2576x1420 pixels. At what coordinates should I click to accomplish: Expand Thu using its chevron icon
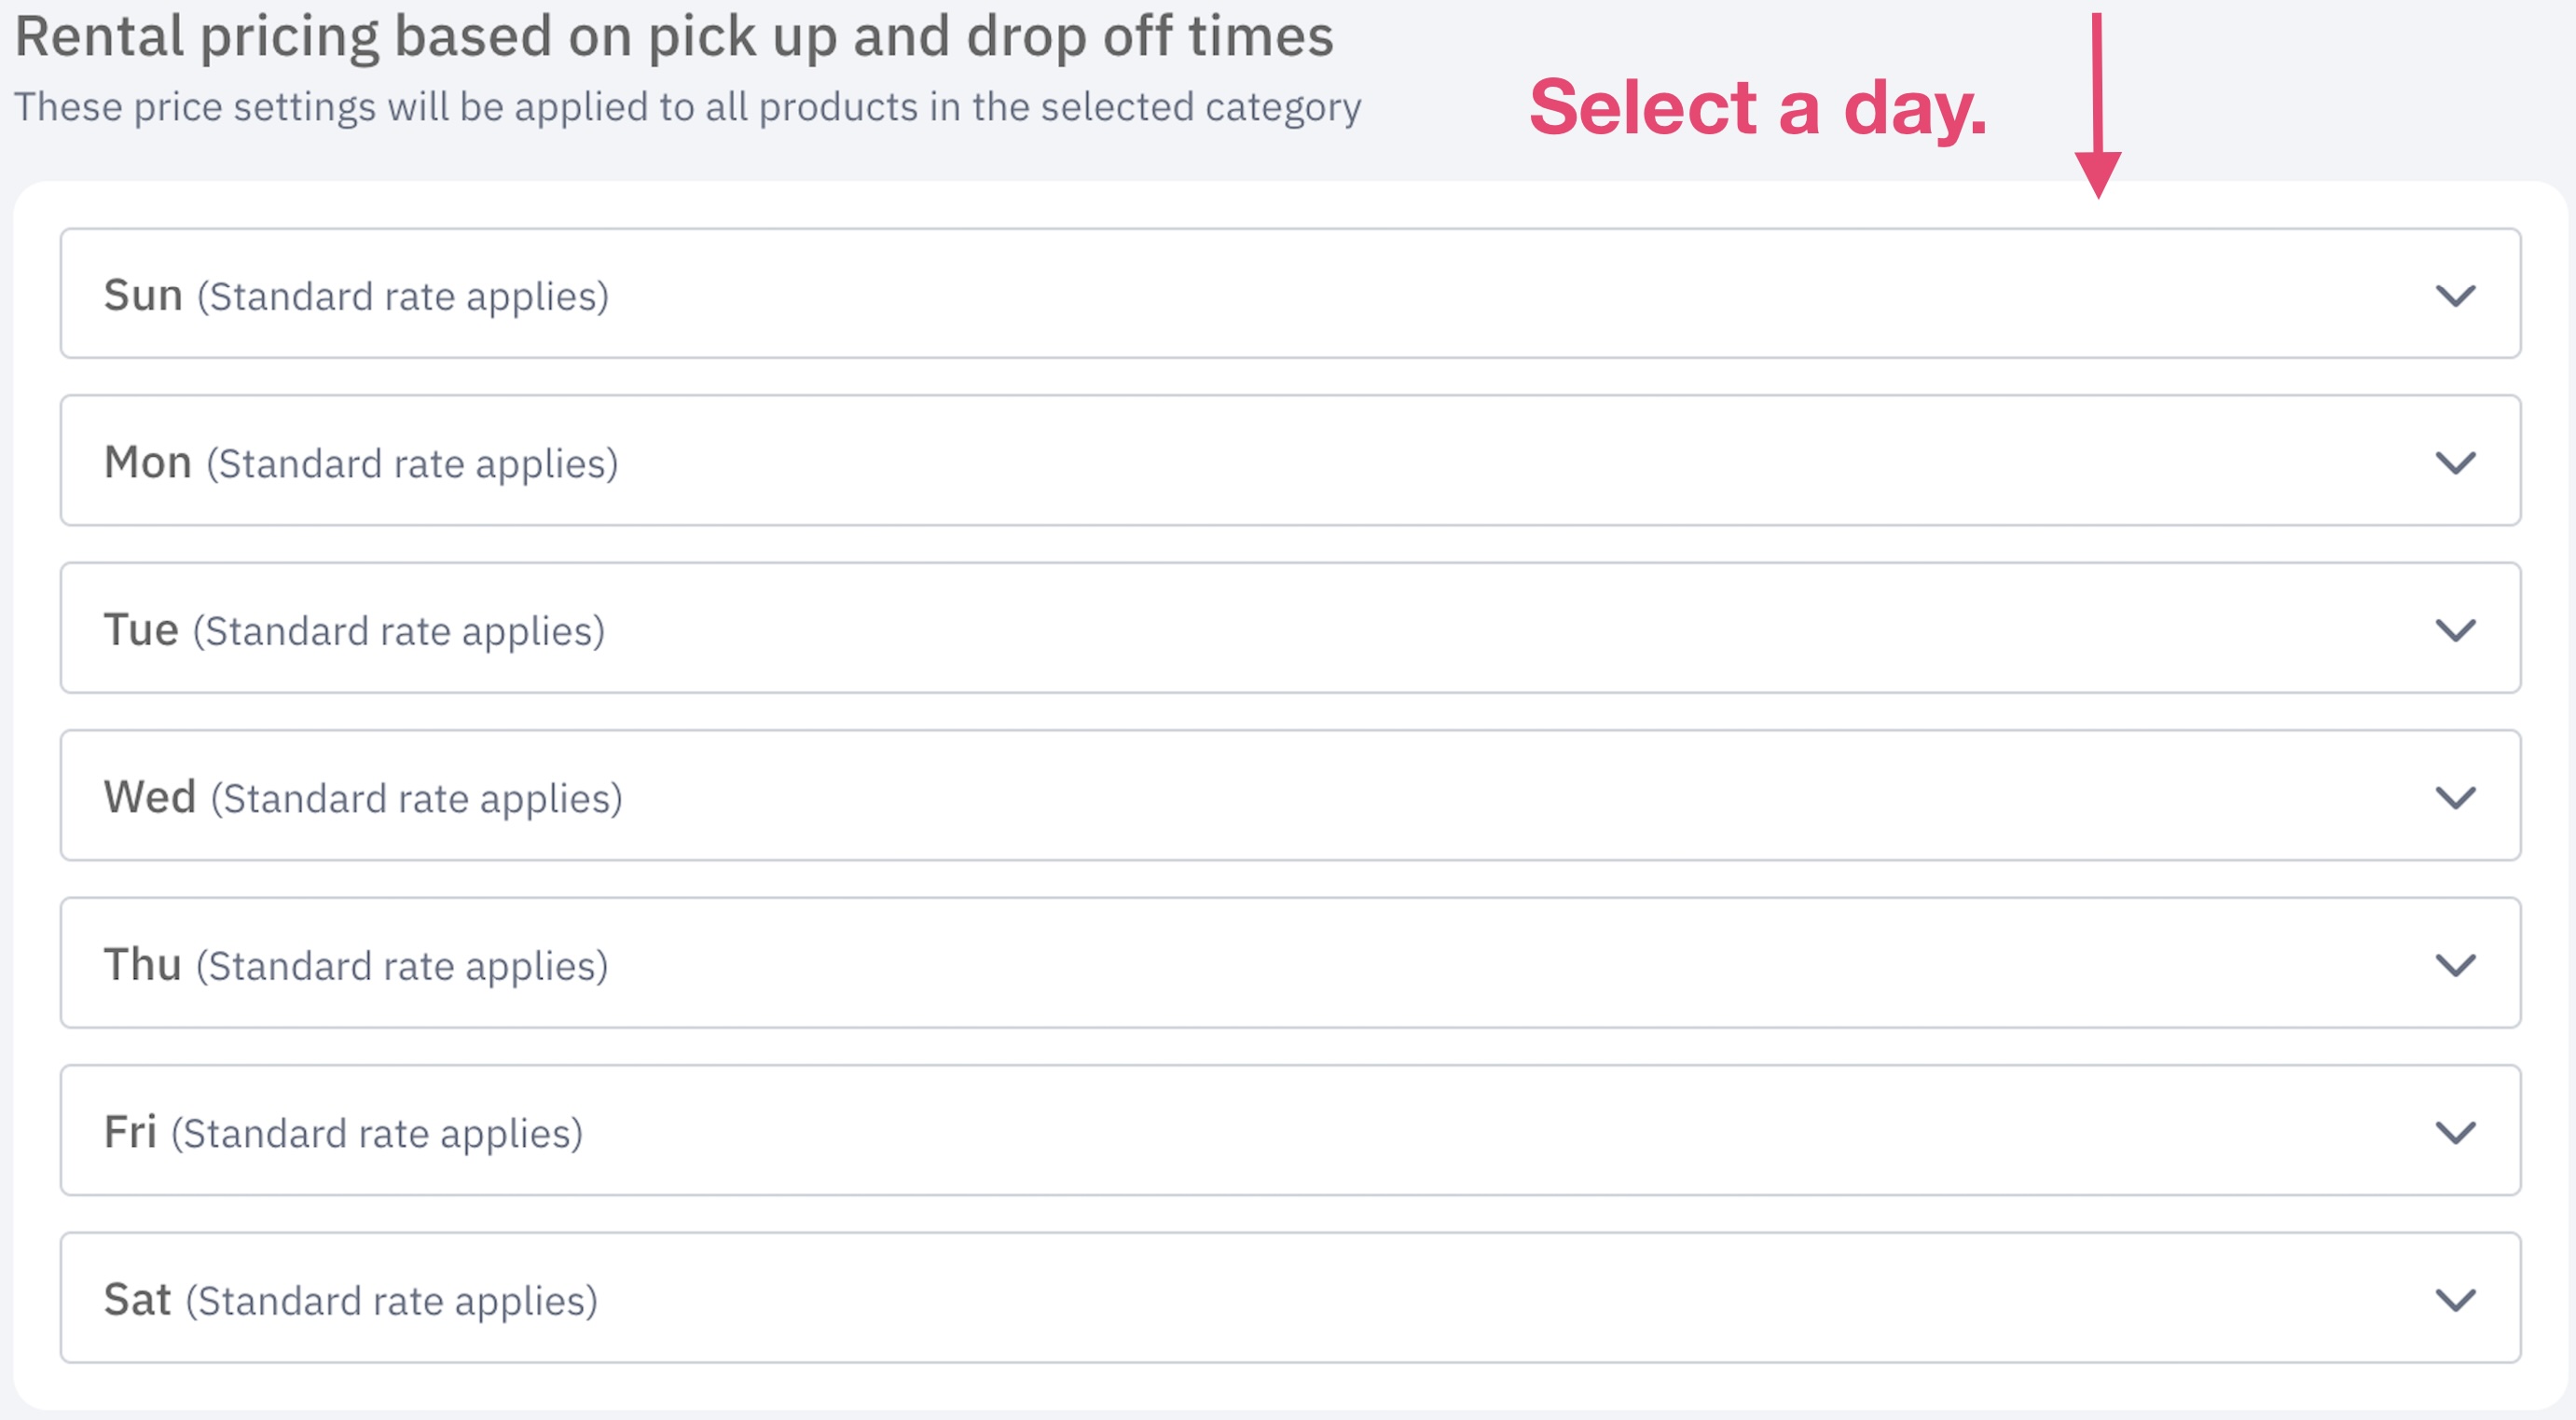point(2455,965)
